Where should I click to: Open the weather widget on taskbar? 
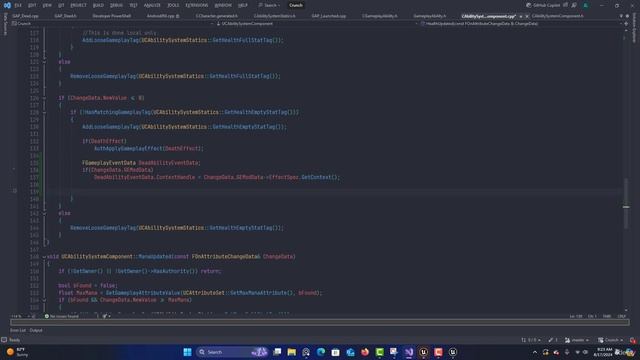[x=18, y=352]
